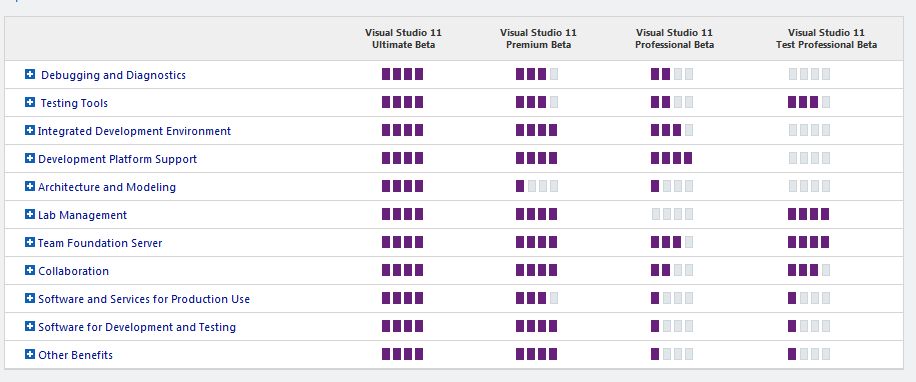The width and height of the screenshot is (916, 382).
Task: Click Premium bars for Software for Development and Testing
Action: click(x=537, y=327)
